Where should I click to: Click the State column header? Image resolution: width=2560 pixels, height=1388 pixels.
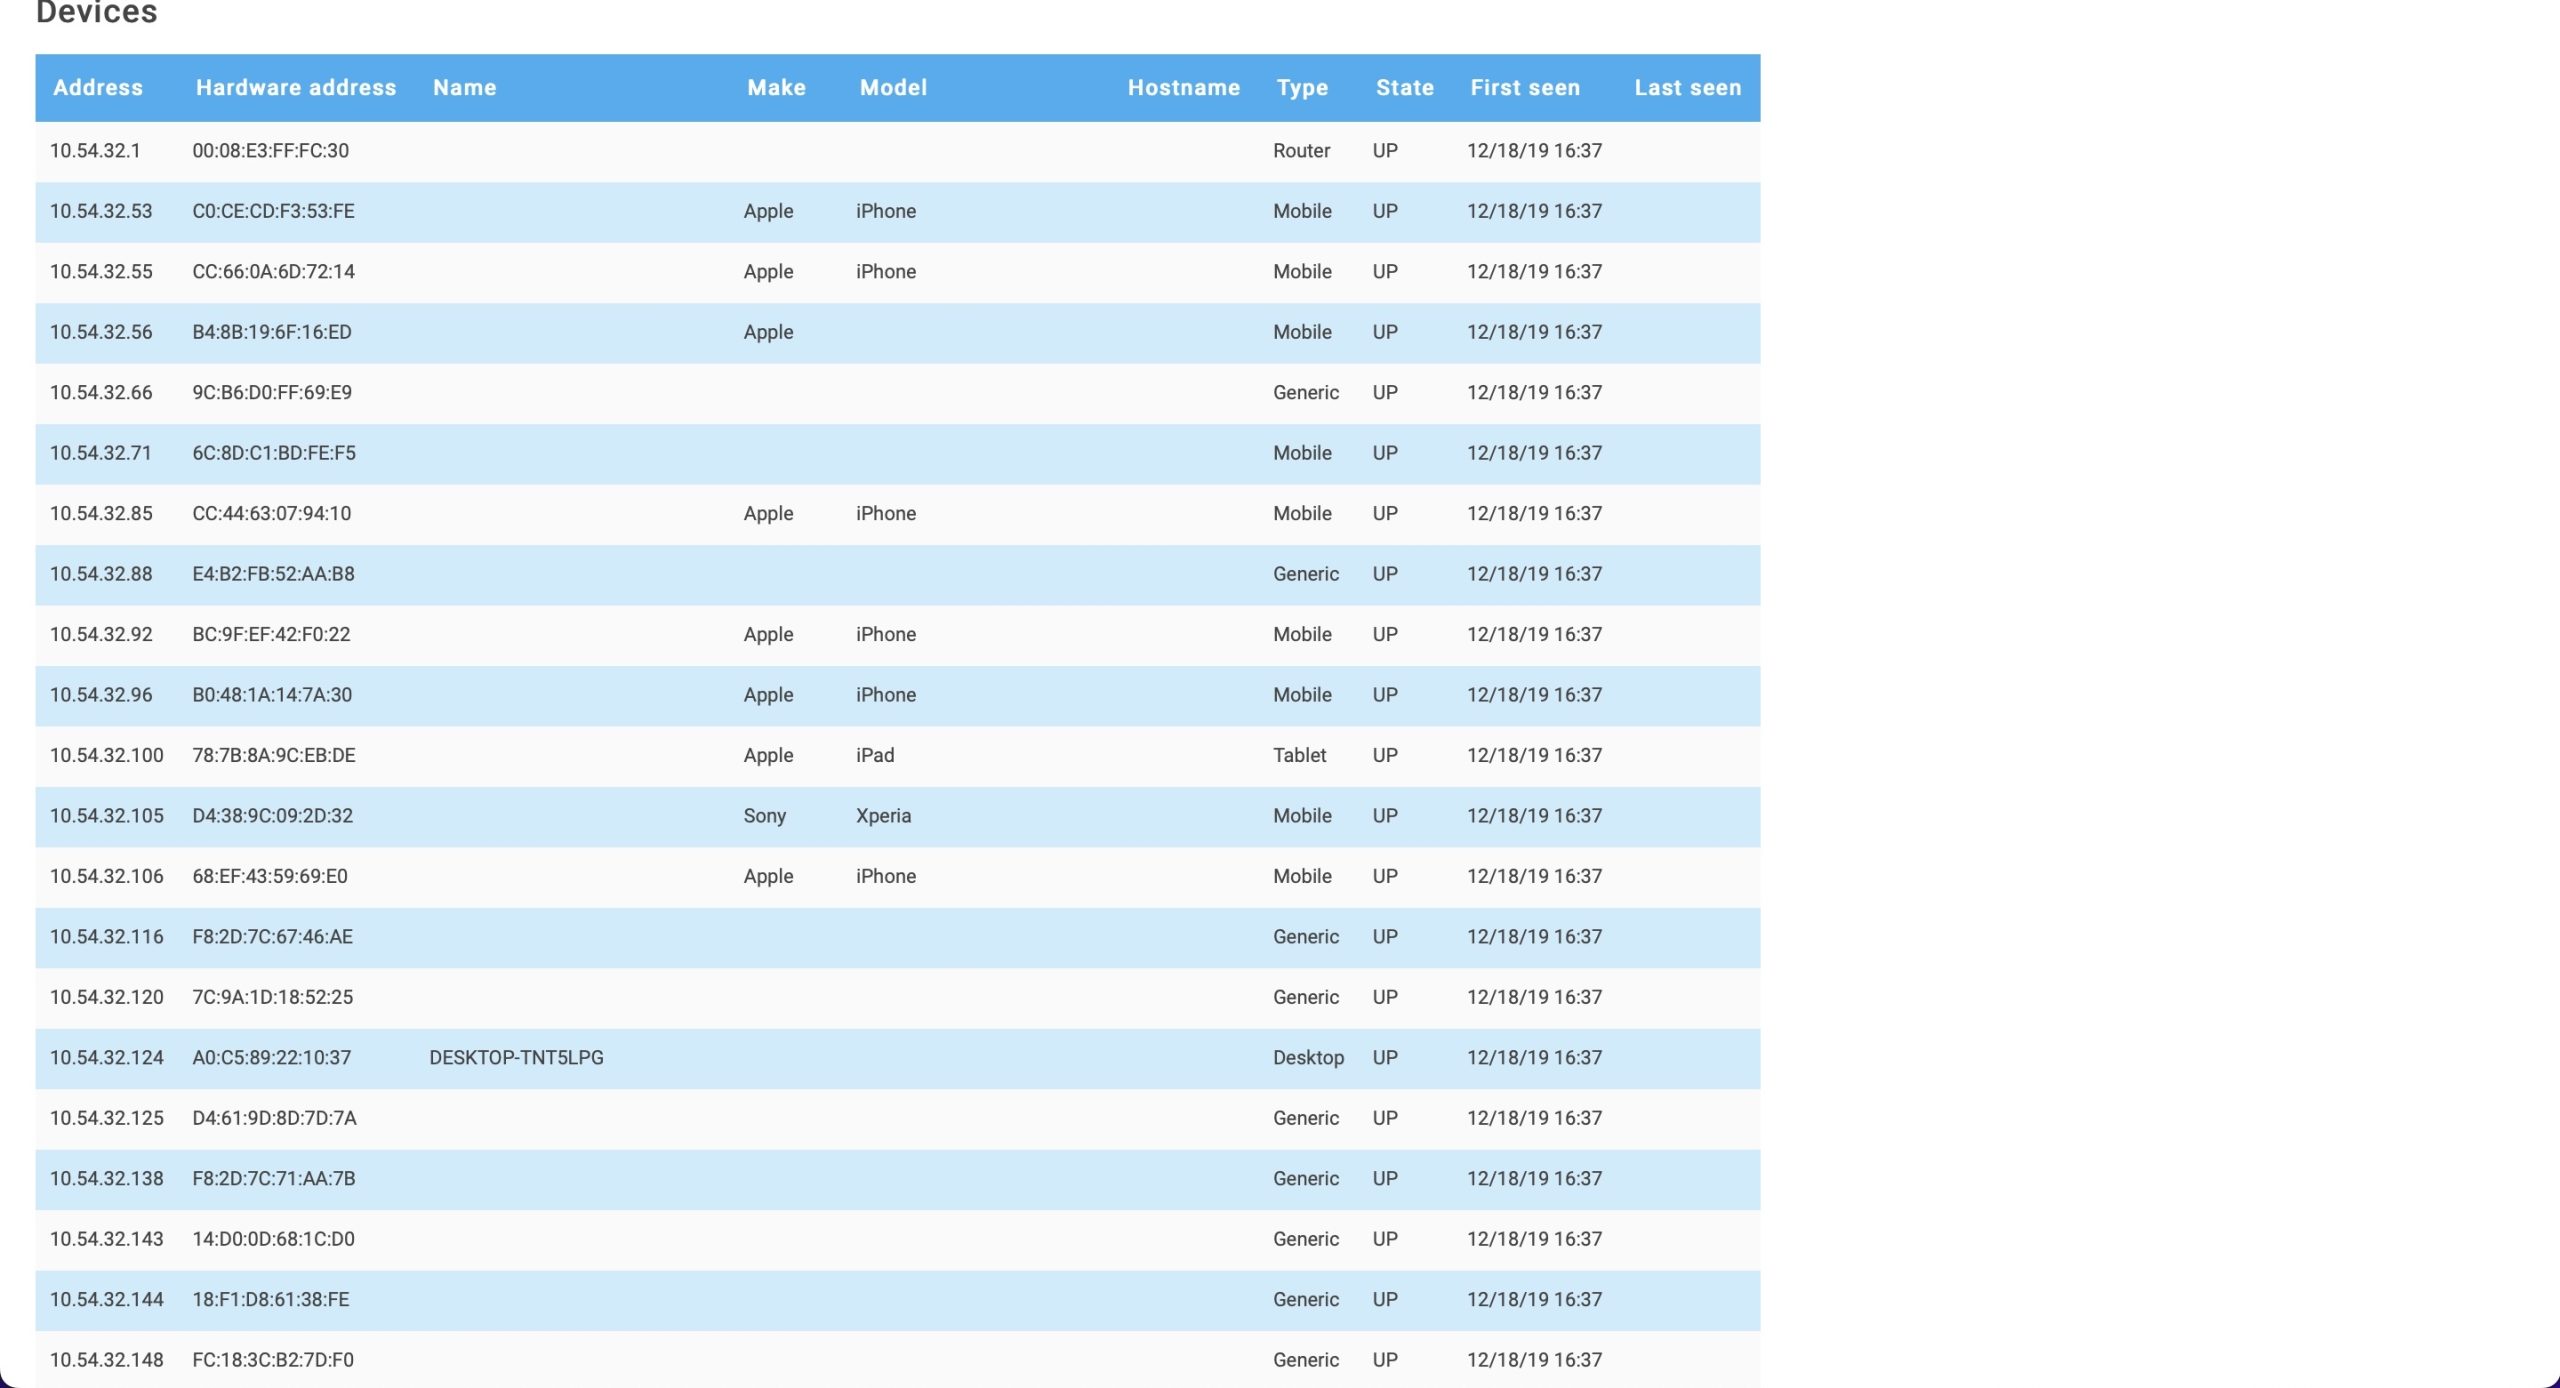tap(1404, 88)
